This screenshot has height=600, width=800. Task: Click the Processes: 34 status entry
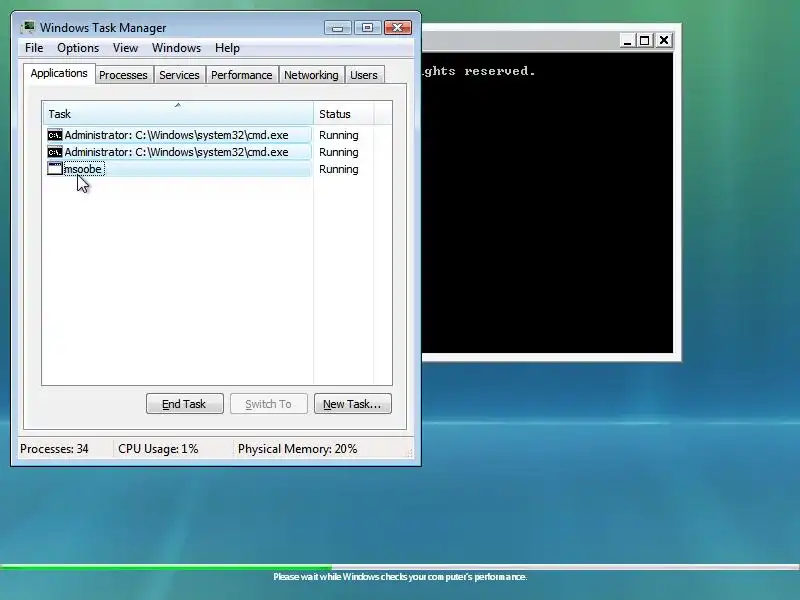pyautogui.click(x=54, y=449)
